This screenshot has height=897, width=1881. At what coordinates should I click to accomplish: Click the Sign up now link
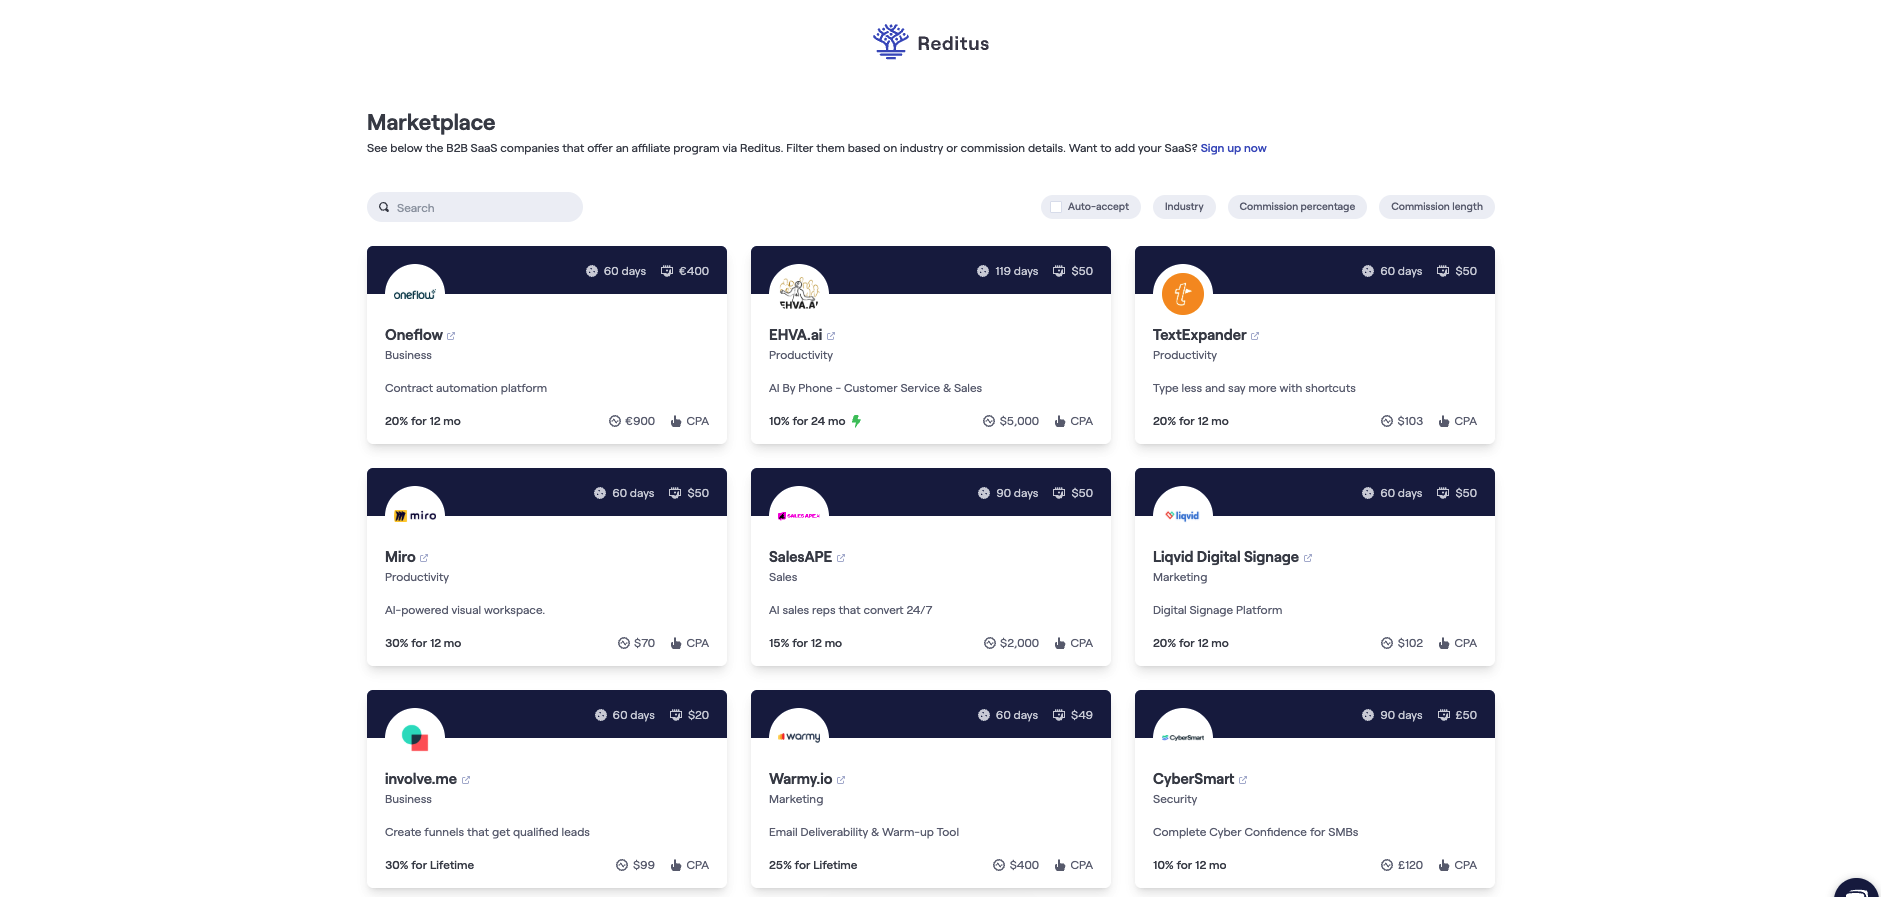(1233, 148)
